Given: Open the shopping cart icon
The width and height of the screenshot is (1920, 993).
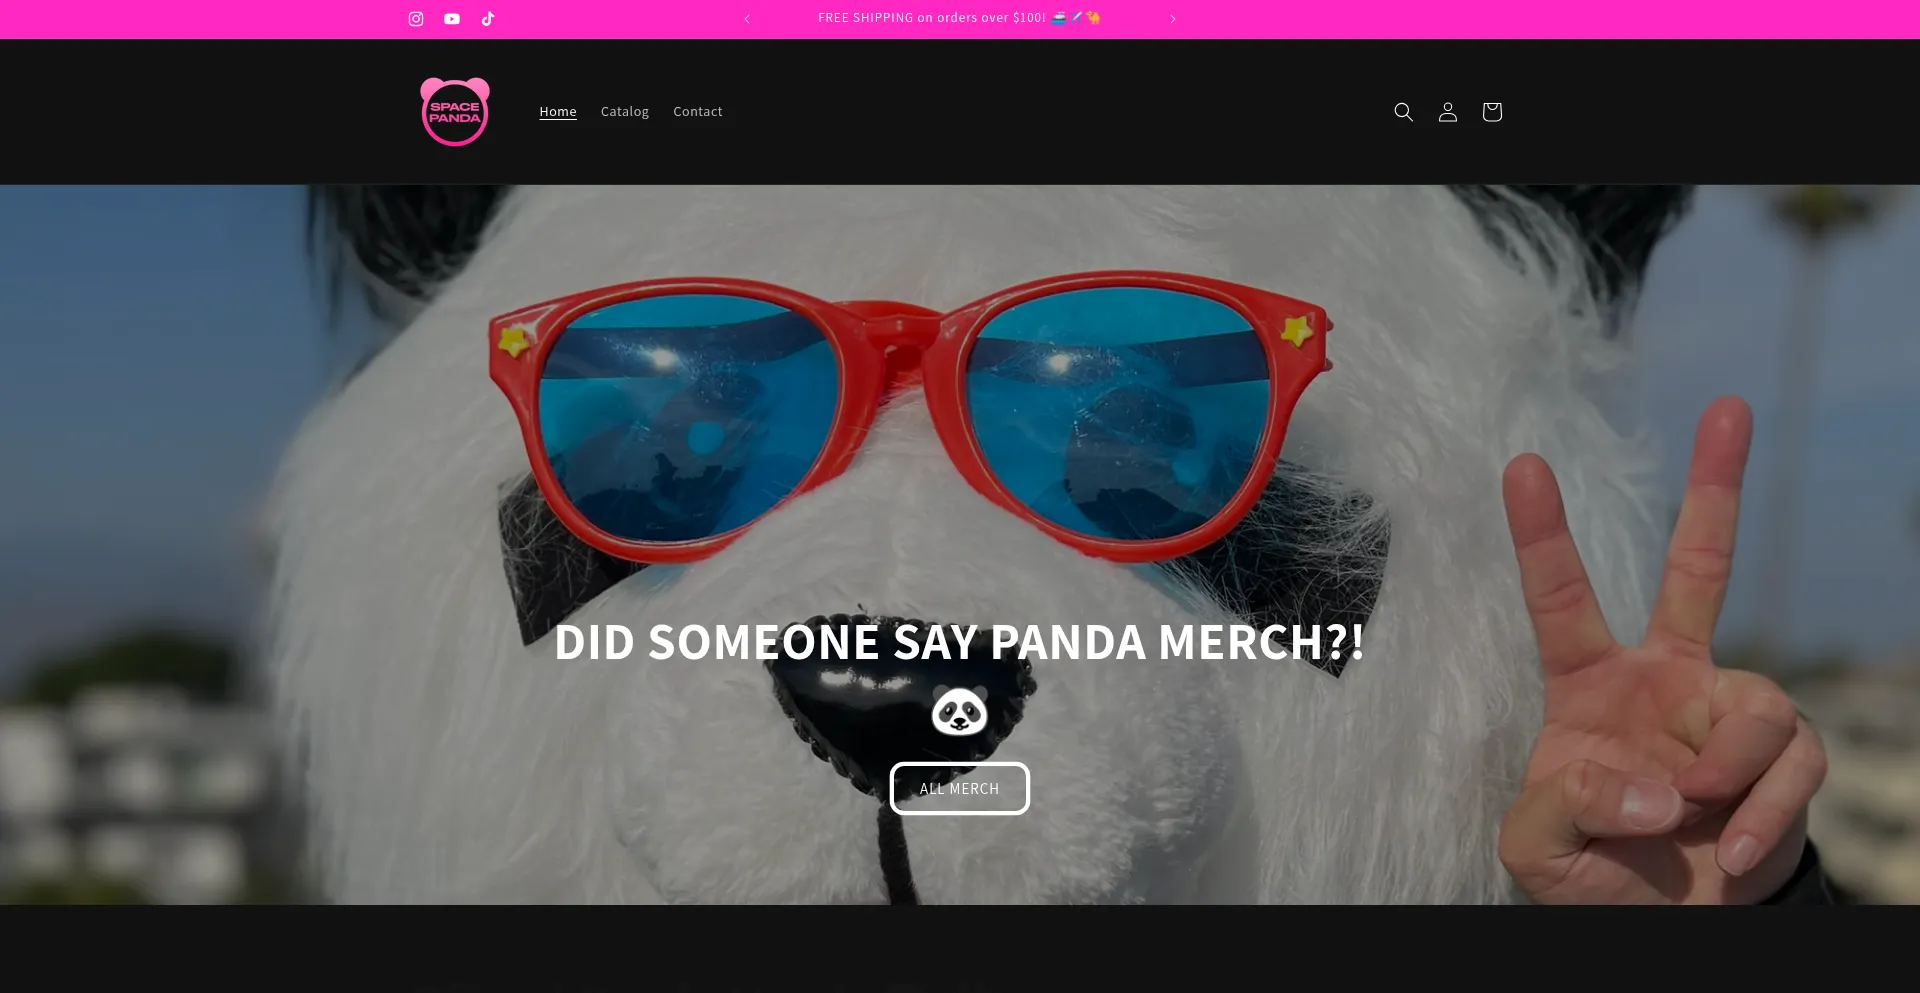Looking at the screenshot, I should tap(1492, 112).
